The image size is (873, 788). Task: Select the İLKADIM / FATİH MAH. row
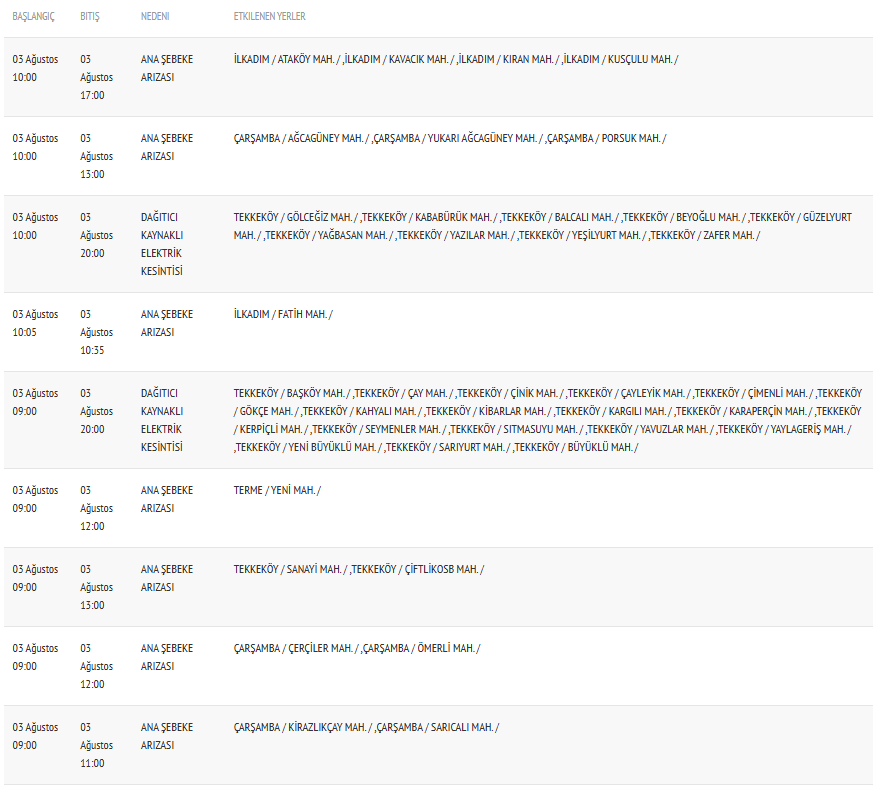(438, 332)
